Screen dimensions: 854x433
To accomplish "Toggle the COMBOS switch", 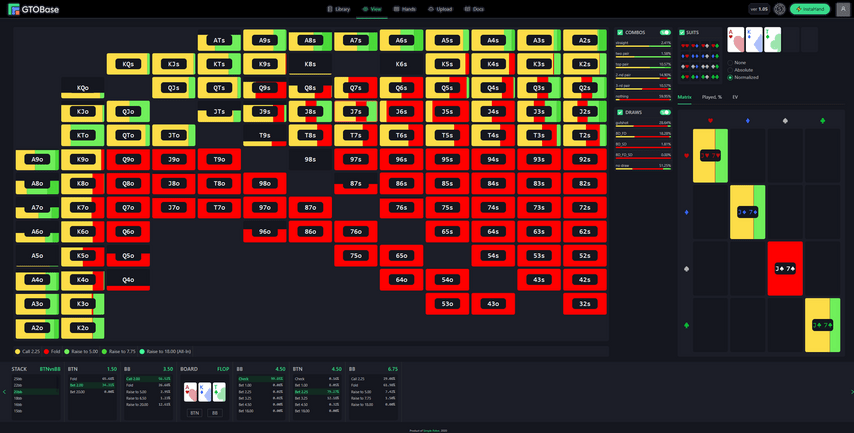I will coord(664,32).
